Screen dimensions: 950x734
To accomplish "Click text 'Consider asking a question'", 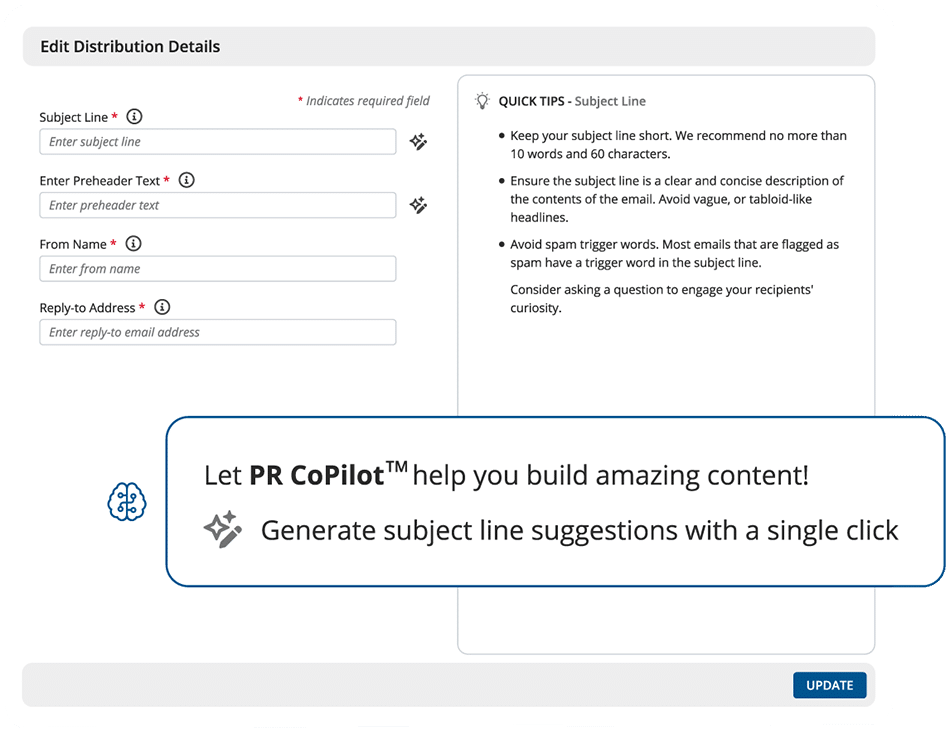I will click(662, 298).
